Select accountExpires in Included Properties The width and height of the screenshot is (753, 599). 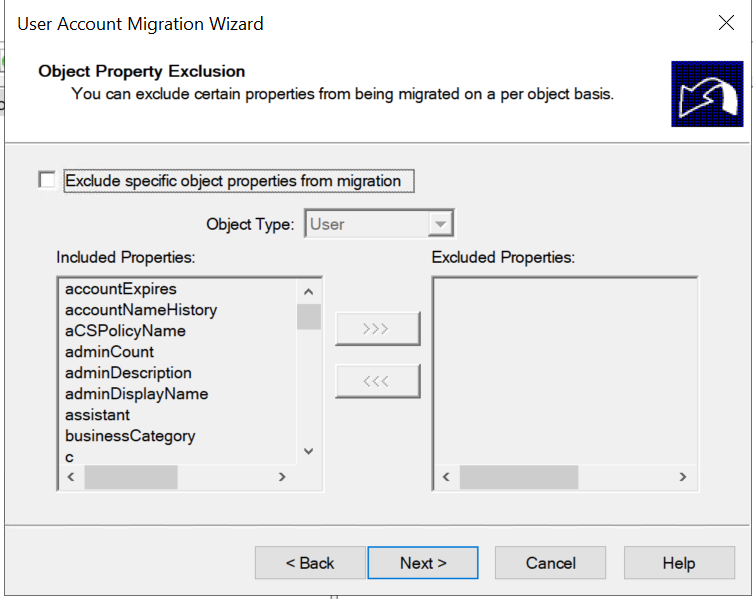121,289
